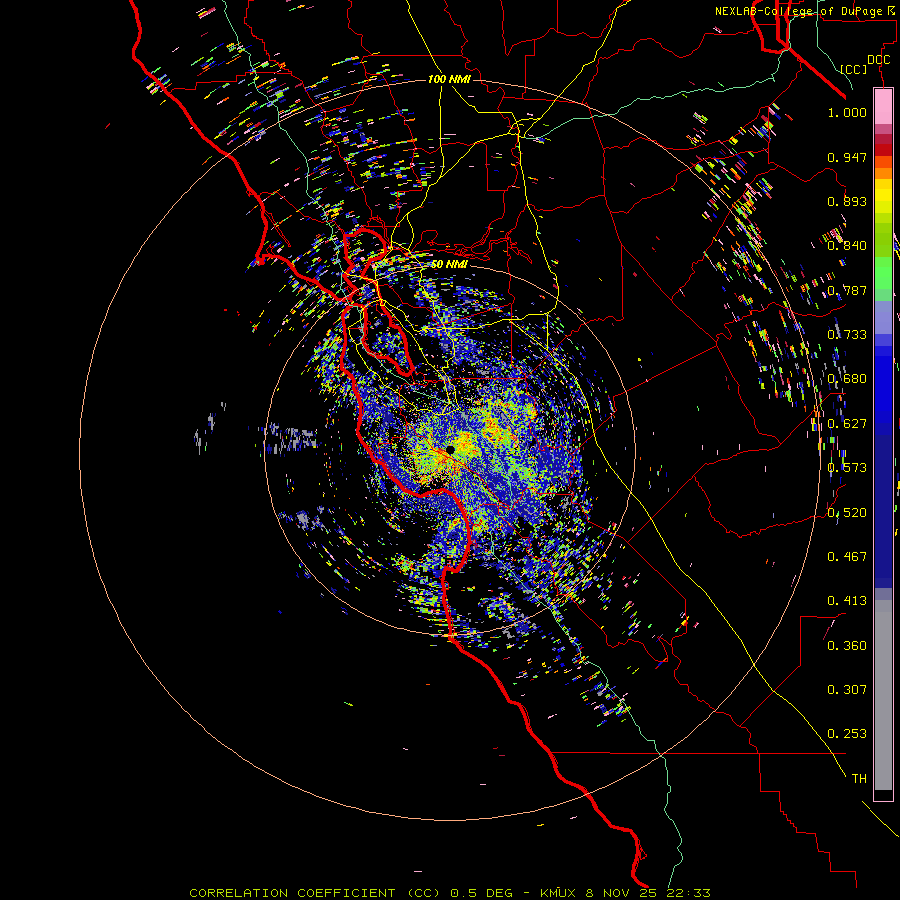Select the 0.893 scale value
The image size is (900, 900).
tap(847, 201)
